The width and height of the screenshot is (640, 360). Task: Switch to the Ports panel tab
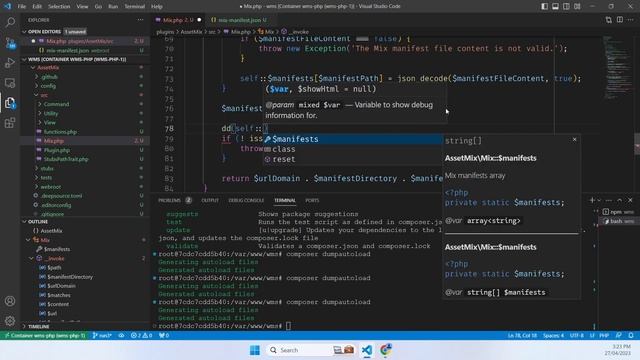[312, 200]
